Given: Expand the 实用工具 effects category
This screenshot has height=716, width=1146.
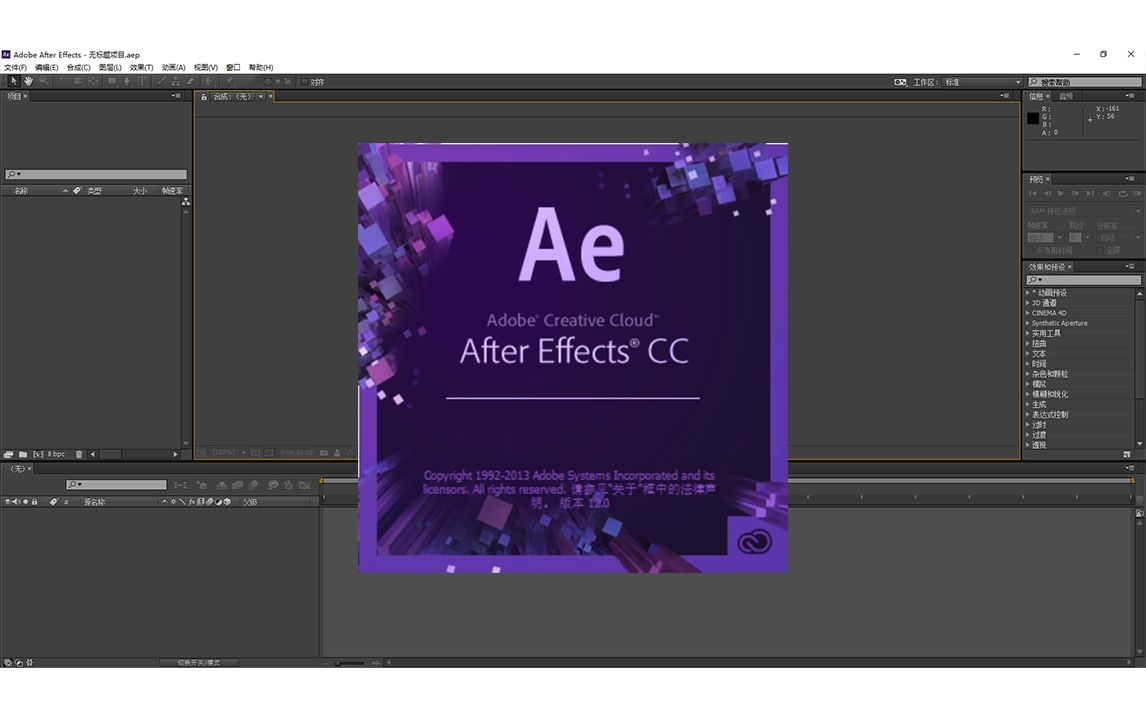Looking at the screenshot, I should click(1028, 333).
